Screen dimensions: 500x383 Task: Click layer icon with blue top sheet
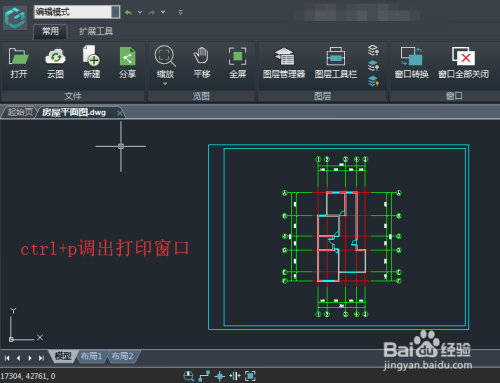click(x=373, y=66)
